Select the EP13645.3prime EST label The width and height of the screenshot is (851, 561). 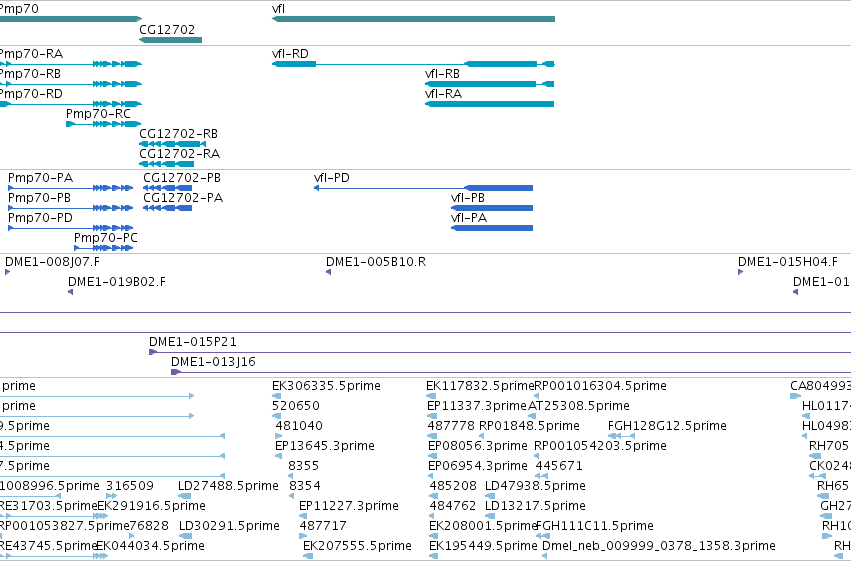(325, 446)
